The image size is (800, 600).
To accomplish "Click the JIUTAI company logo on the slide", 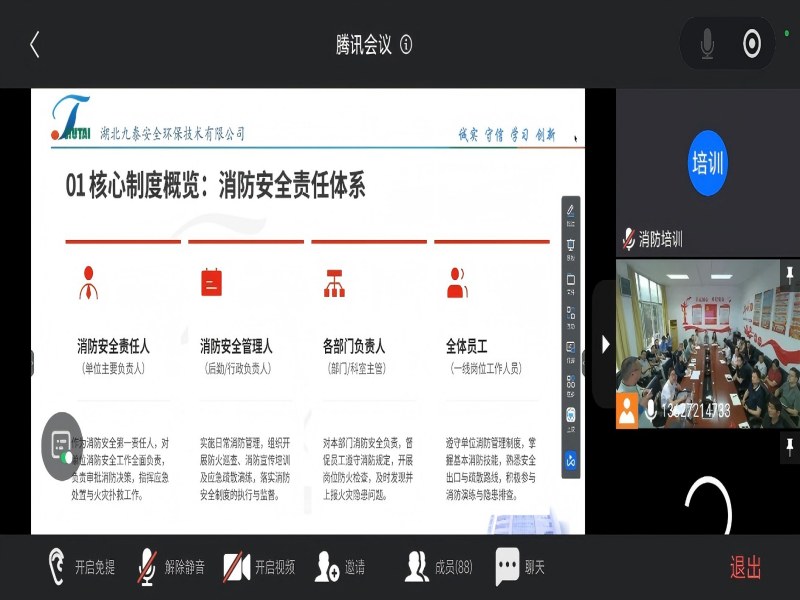I will pos(71,117).
